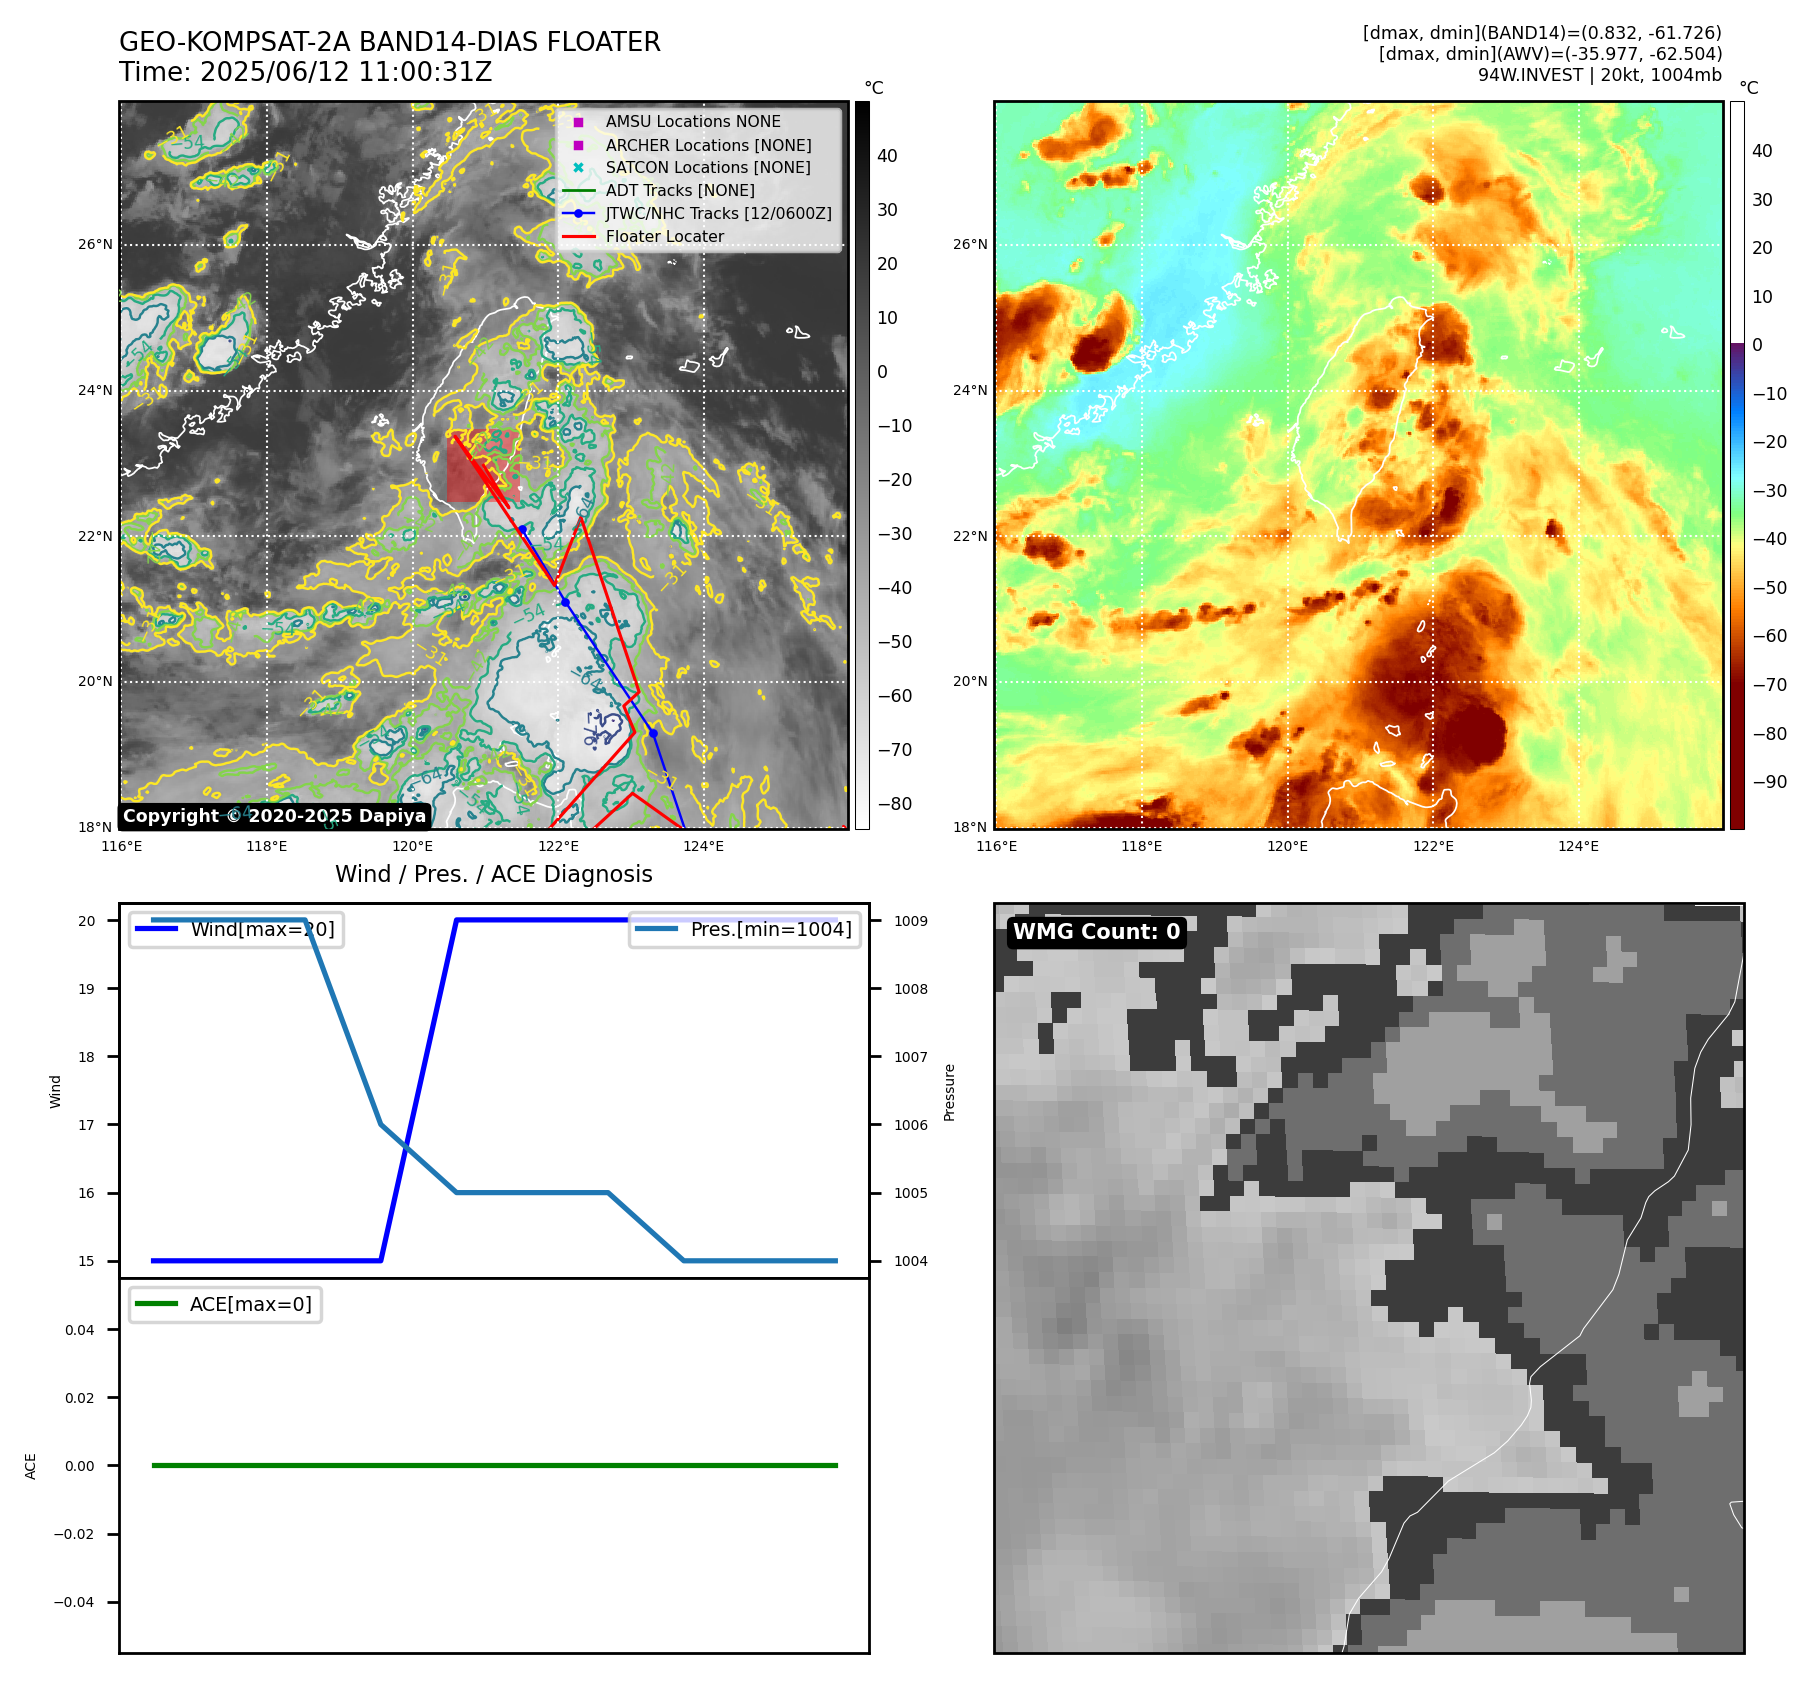
Task: Click the red shaded floater box over Taiwan
Action: coord(483,466)
